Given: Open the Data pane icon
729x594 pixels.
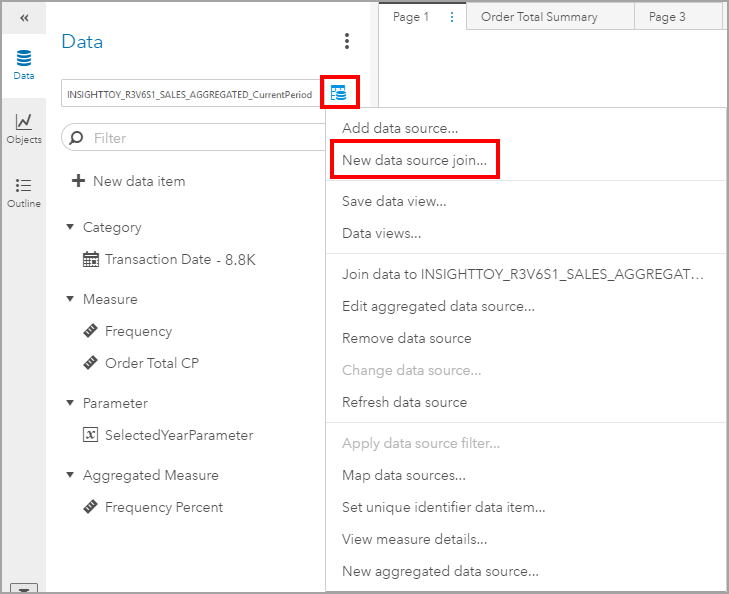Looking at the screenshot, I should pyautogui.click(x=23, y=65).
